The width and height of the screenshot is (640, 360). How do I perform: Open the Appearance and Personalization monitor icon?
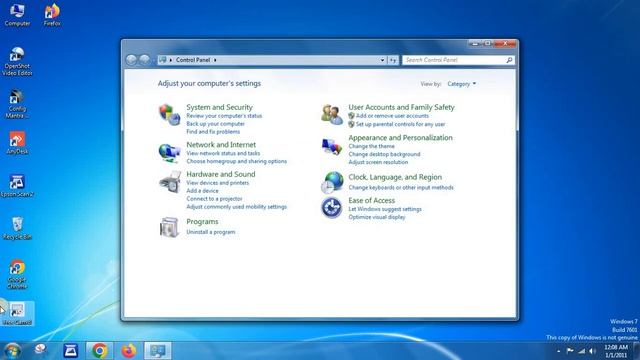coord(331,147)
